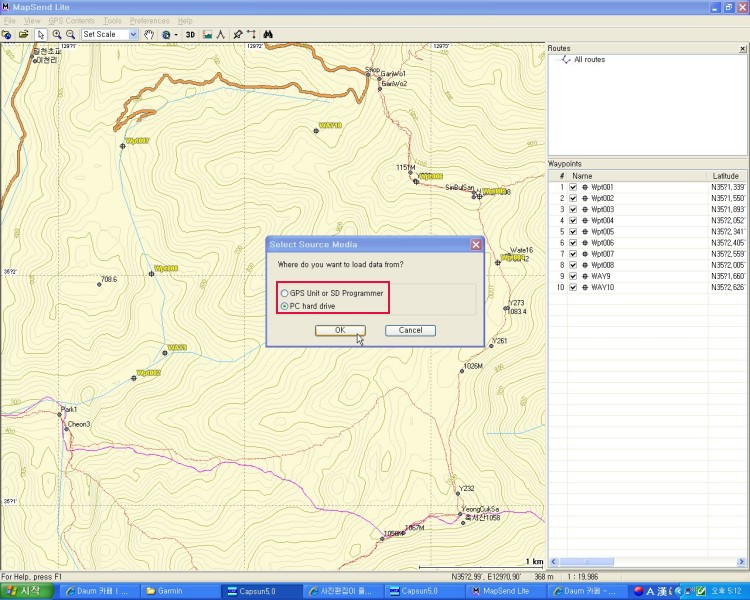Click the Waypoints horizontal scrollbar thumb
The width and height of the screenshot is (750, 600).
586,562
